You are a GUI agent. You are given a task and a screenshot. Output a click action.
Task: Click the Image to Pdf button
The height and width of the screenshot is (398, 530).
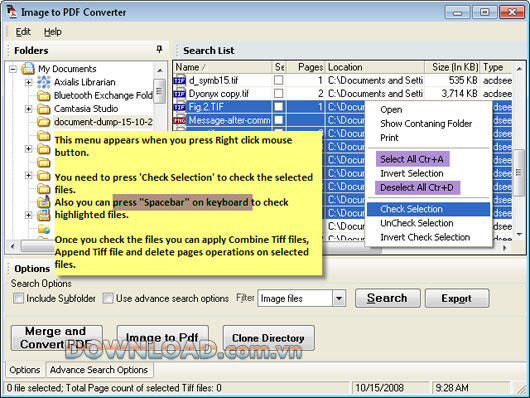tap(163, 337)
